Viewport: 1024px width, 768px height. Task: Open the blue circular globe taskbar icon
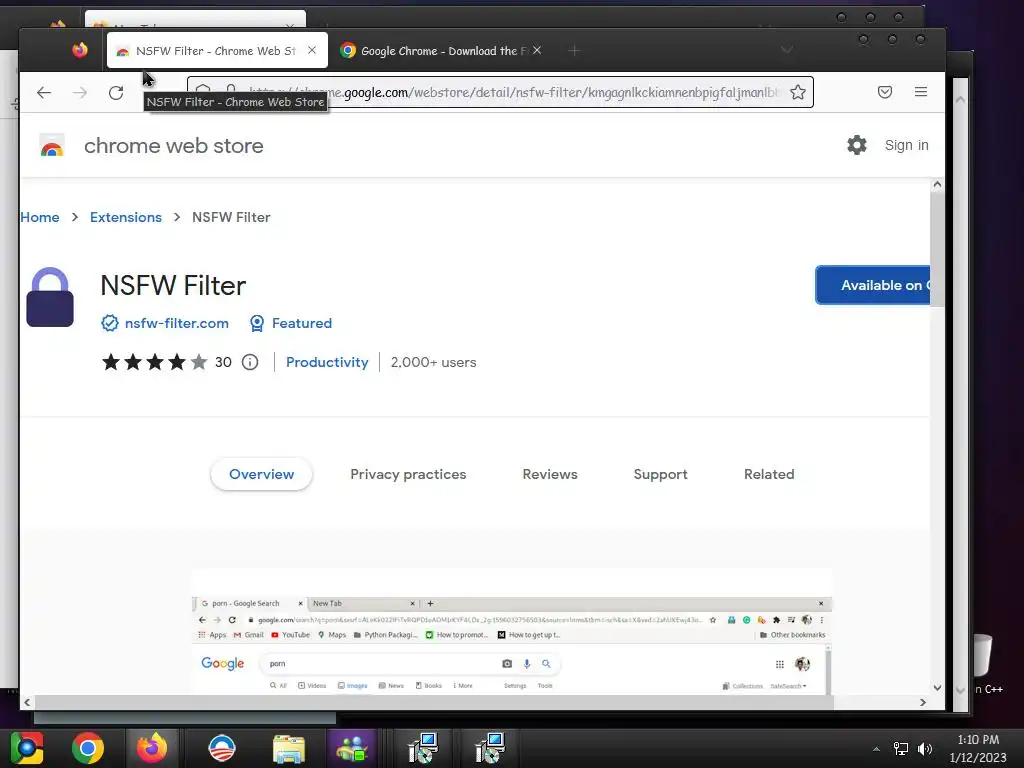point(221,748)
